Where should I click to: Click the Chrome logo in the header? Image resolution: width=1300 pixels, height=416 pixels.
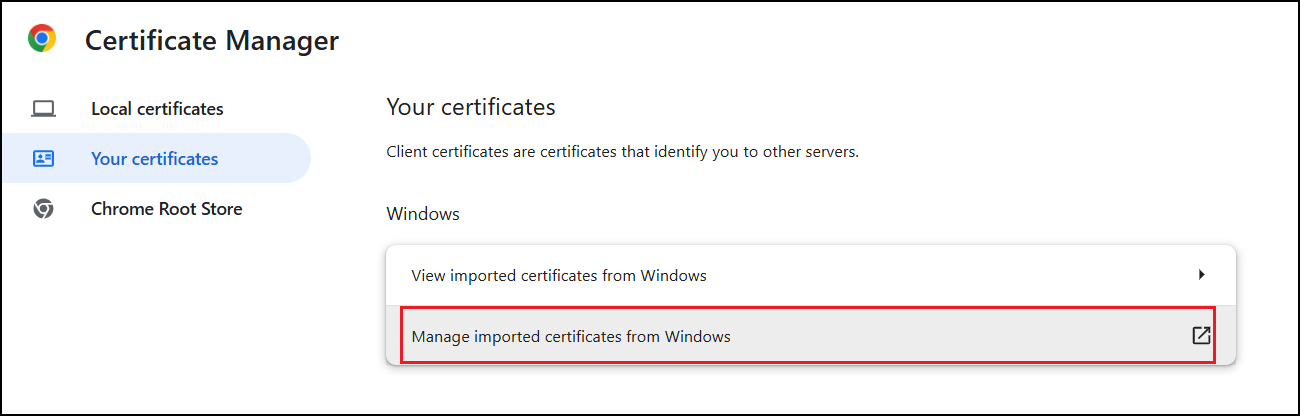pos(42,39)
